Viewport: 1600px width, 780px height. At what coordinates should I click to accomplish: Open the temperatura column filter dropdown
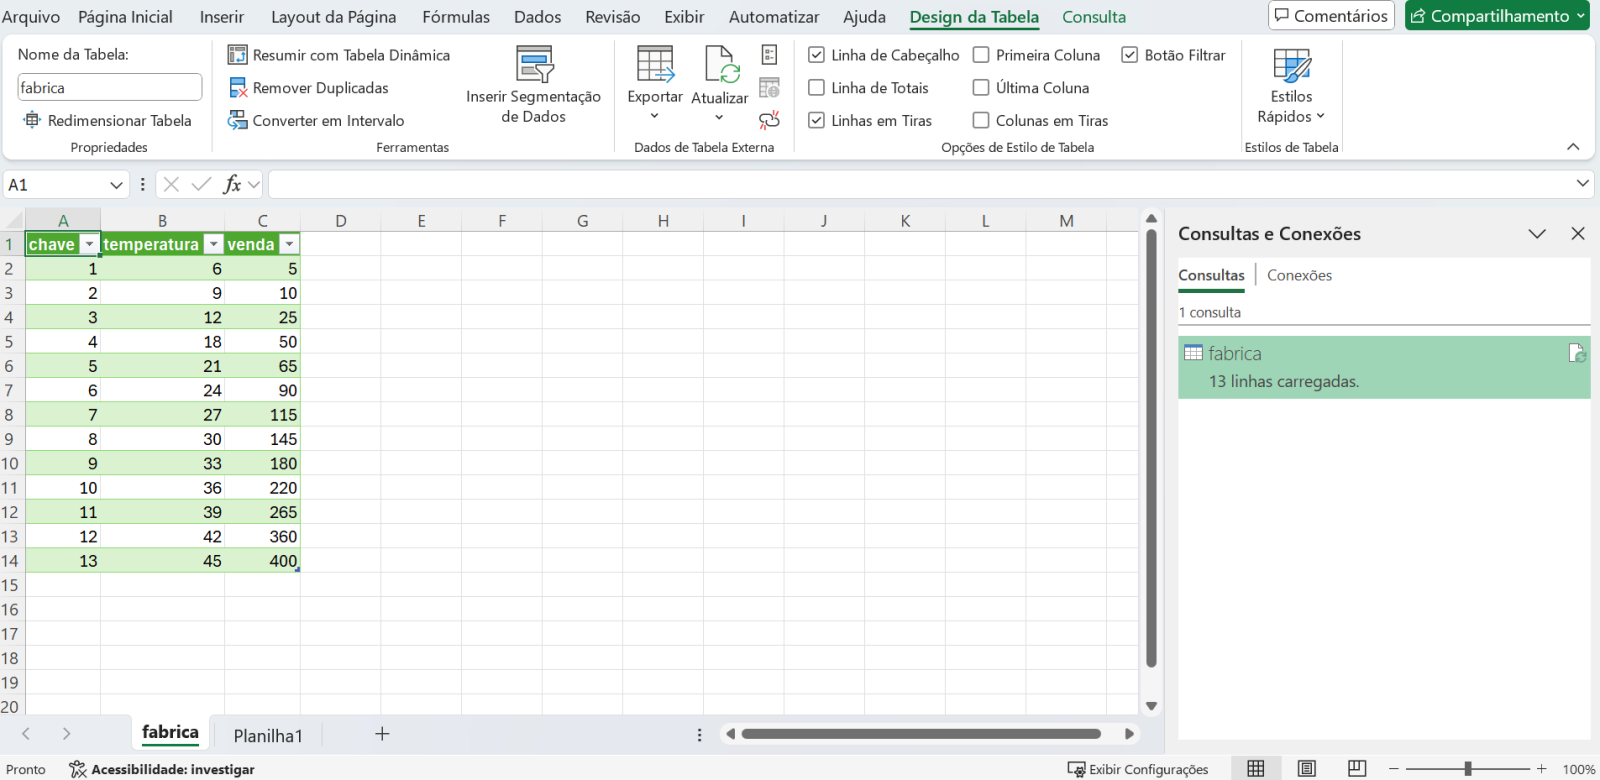click(213, 245)
